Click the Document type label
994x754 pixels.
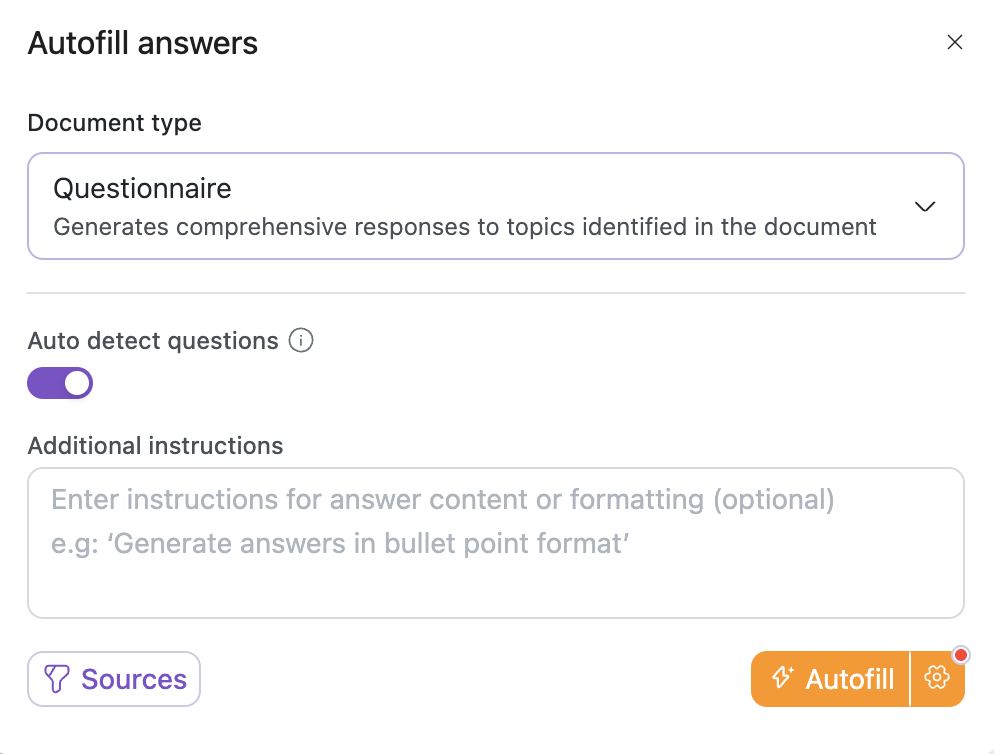click(x=114, y=123)
